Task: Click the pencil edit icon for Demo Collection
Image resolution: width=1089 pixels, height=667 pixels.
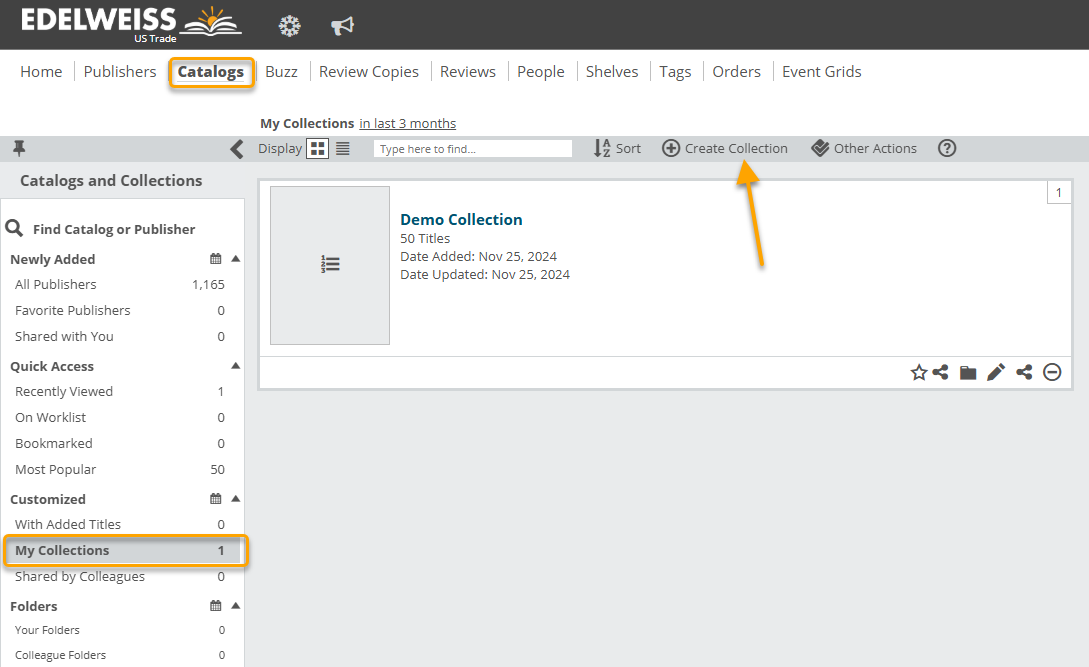Action: 996,372
